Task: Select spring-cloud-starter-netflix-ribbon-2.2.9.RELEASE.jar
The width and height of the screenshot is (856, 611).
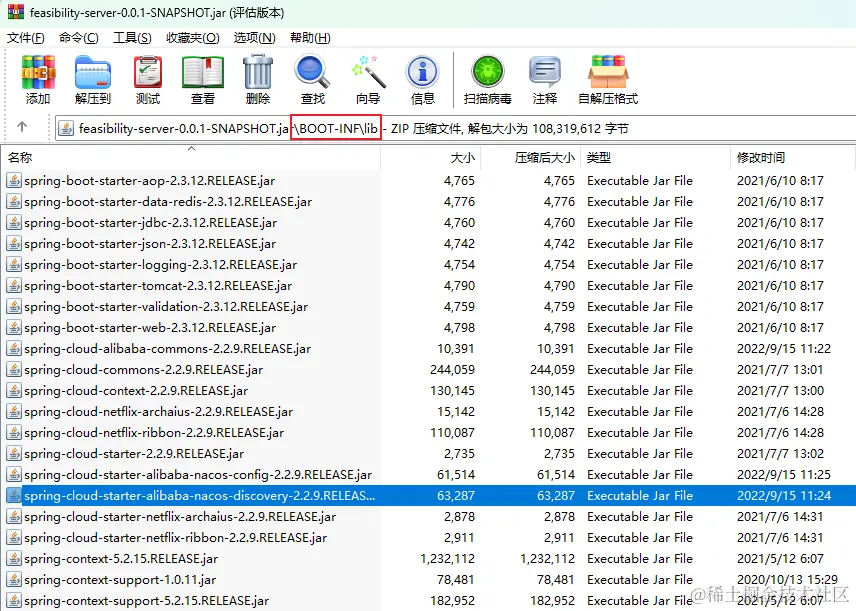Action: coord(175,538)
